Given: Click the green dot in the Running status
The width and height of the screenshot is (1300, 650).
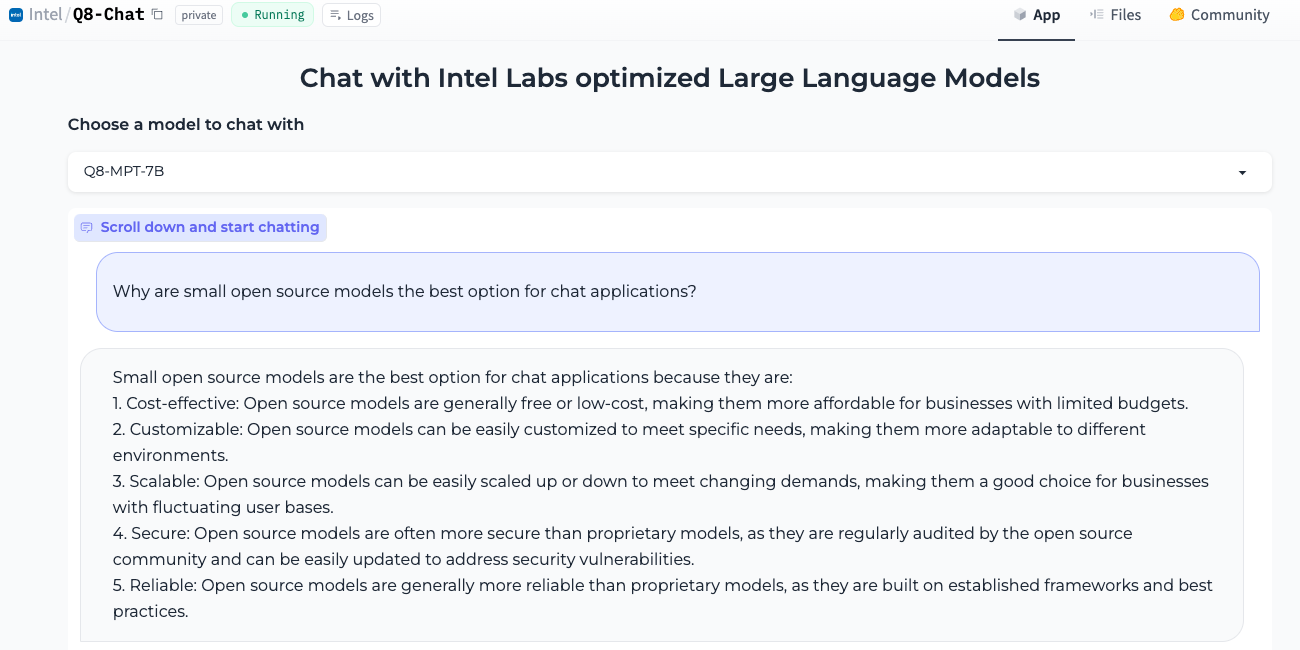Looking at the screenshot, I should pyautogui.click(x=245, y=15).
